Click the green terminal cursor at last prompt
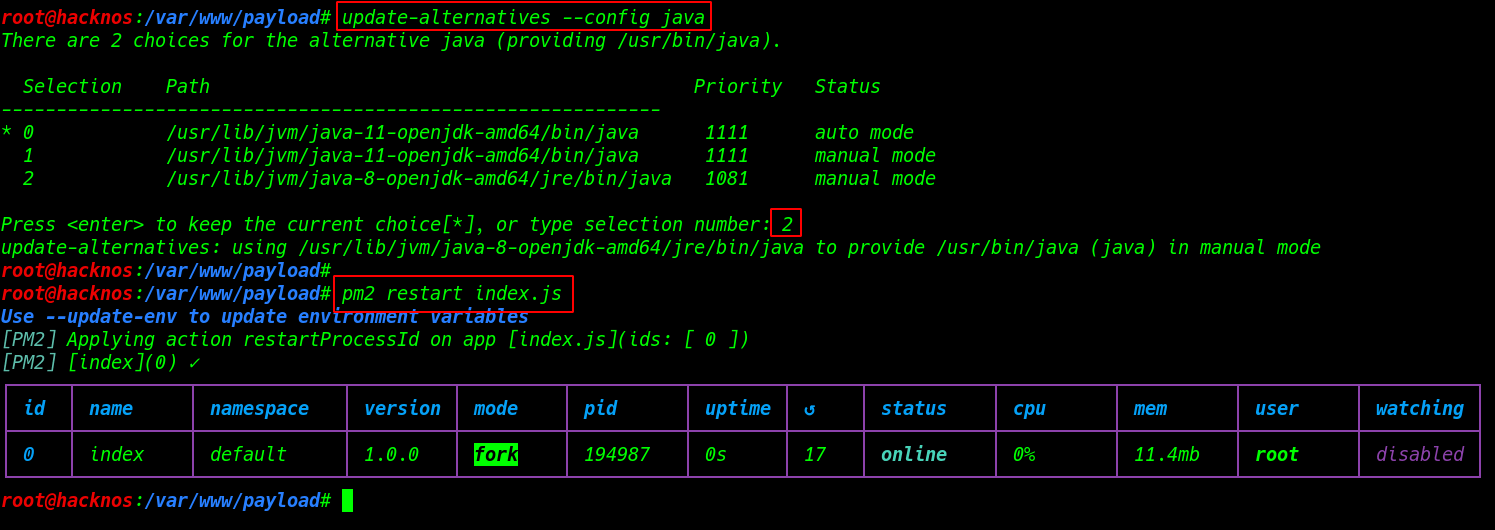The height and width of the screenshot is (530, 1495). (x=348, y=500)
